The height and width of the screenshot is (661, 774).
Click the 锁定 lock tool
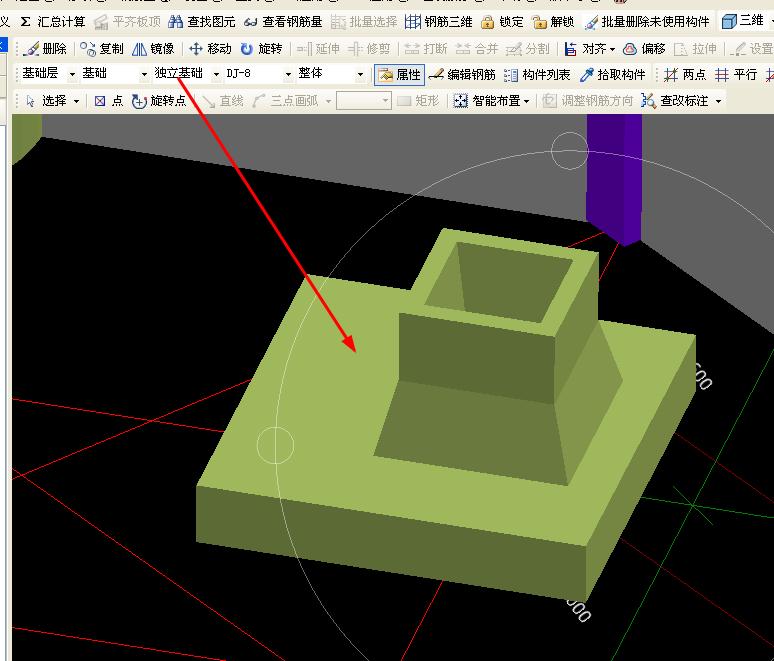tap(502, 22)
